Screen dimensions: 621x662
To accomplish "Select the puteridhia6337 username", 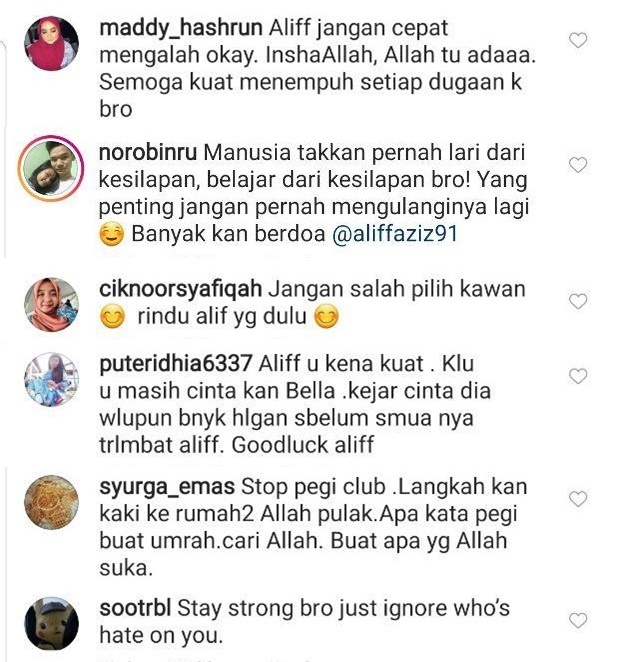I will point(176,364).
